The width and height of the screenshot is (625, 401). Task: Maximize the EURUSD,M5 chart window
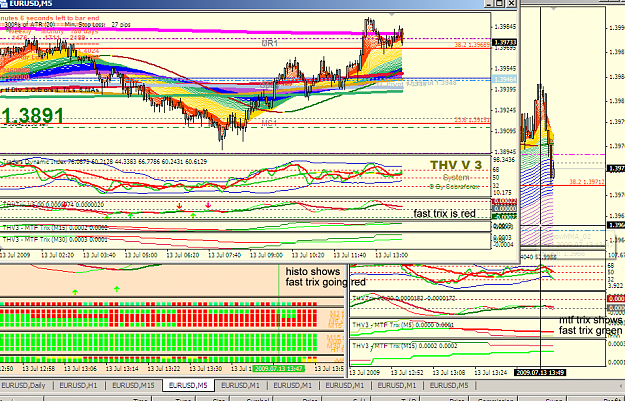[501, 4]
